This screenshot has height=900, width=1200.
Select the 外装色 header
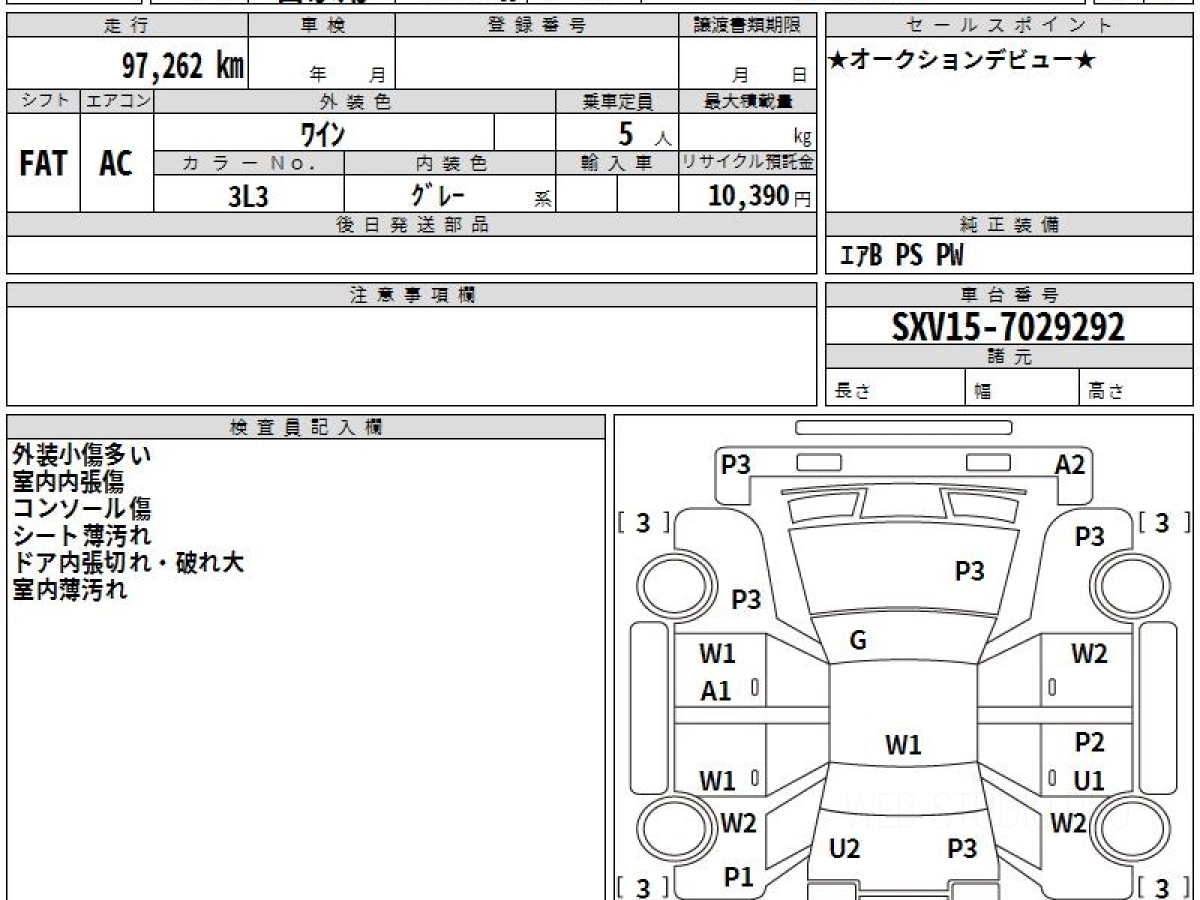355,101
